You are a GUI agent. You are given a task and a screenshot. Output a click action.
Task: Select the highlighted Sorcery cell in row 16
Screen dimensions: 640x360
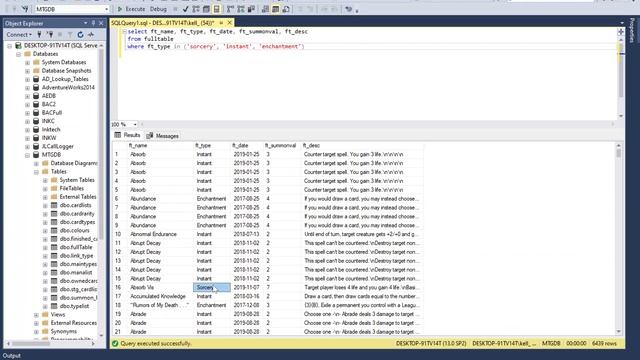211,287
